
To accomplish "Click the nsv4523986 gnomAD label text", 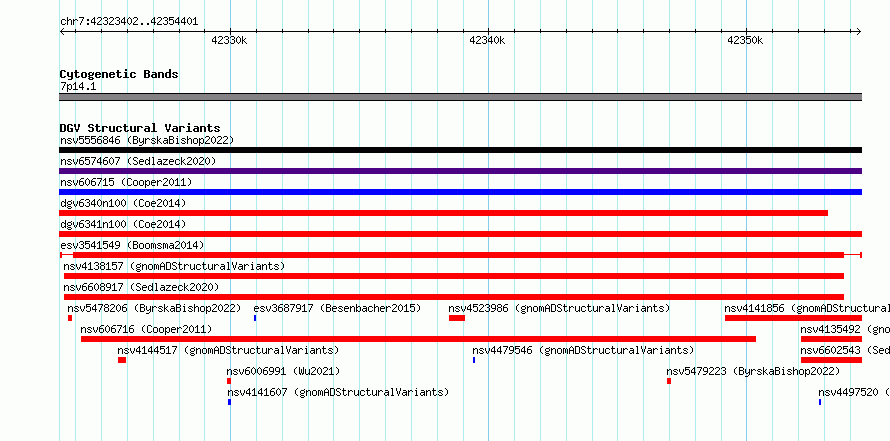I will pos(559,308).
